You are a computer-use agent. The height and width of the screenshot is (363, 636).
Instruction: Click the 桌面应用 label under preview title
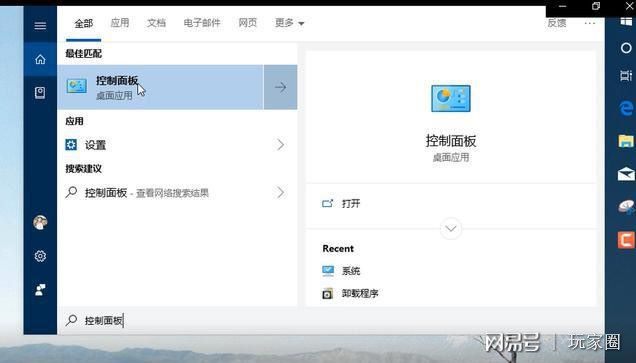451,157
